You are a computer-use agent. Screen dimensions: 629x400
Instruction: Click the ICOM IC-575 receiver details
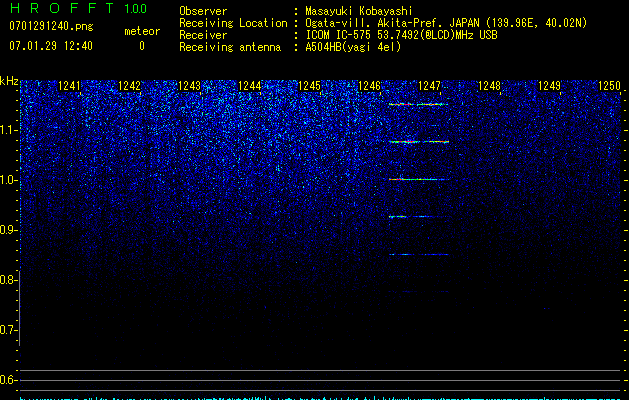401,35
